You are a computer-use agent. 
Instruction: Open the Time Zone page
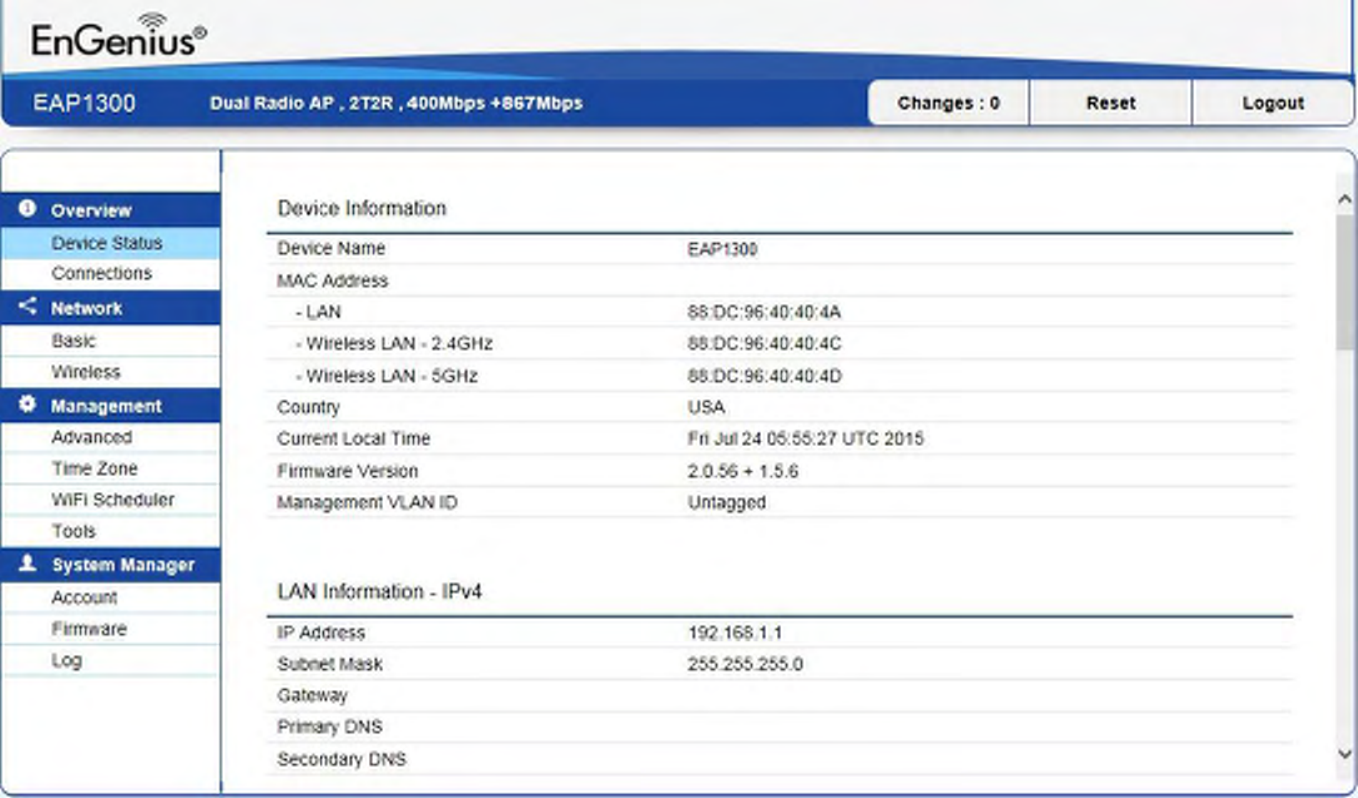110,468
